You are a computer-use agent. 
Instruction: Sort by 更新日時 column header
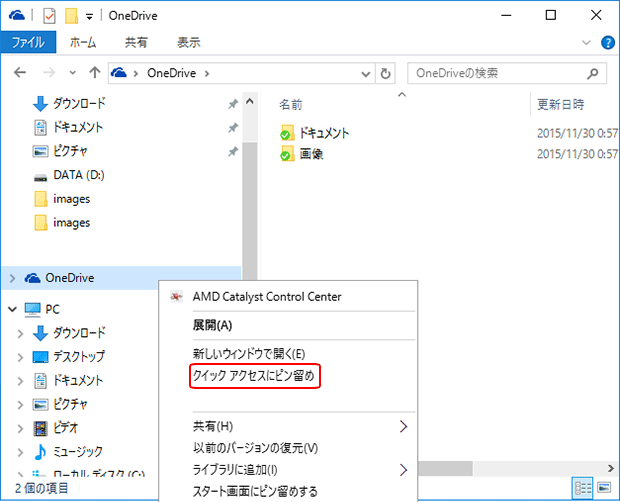pos(560,105)
